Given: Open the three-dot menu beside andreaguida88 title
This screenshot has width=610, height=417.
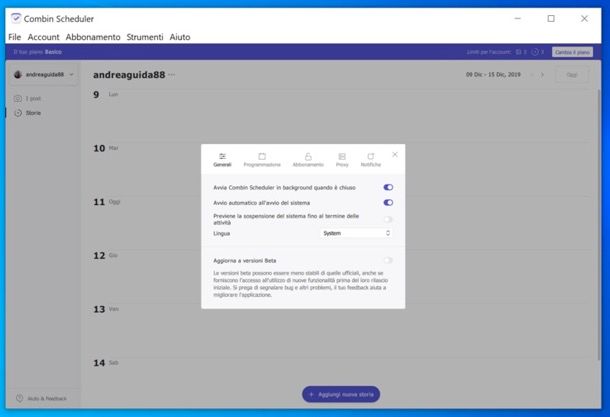Looking at the screenshot, I should [172, 75].
